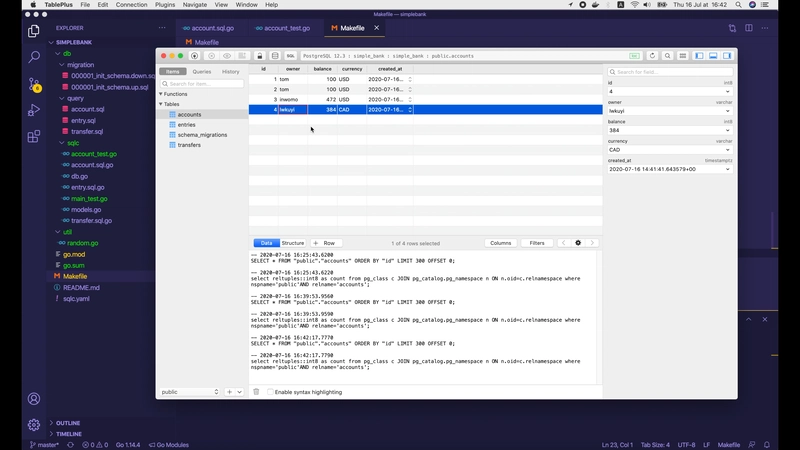This screenshot has height=450, width=800.
Task: Open macOS Spotlight search
Action: [738, 5]
